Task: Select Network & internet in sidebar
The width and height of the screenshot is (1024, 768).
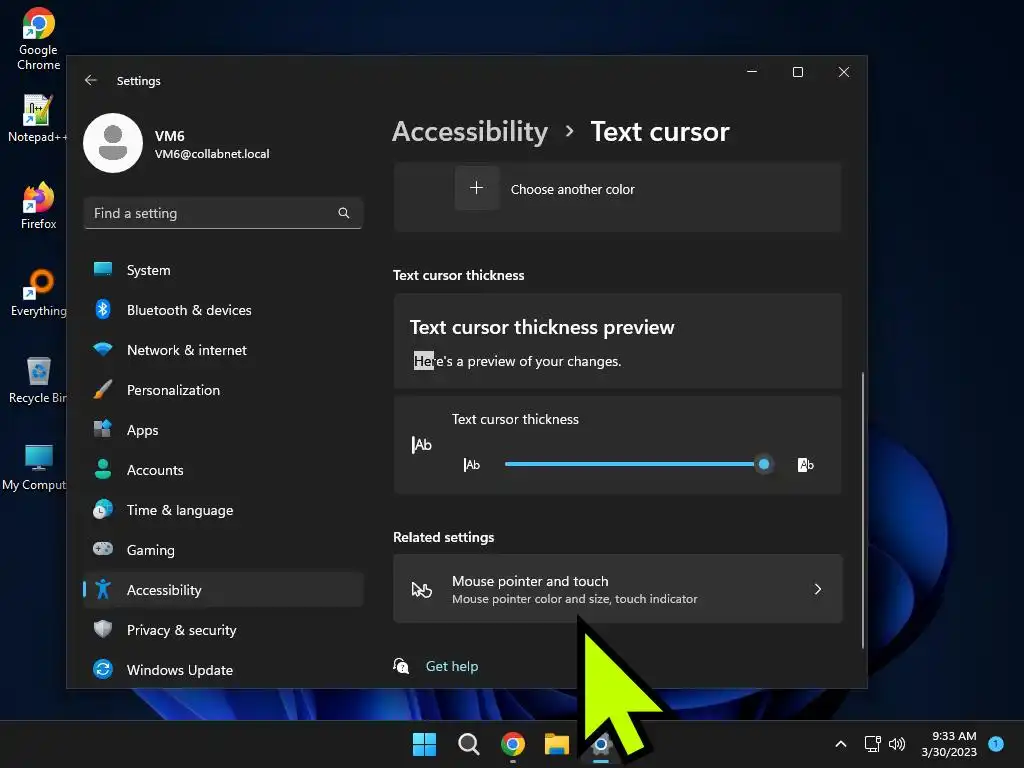Action: (223, 350)
